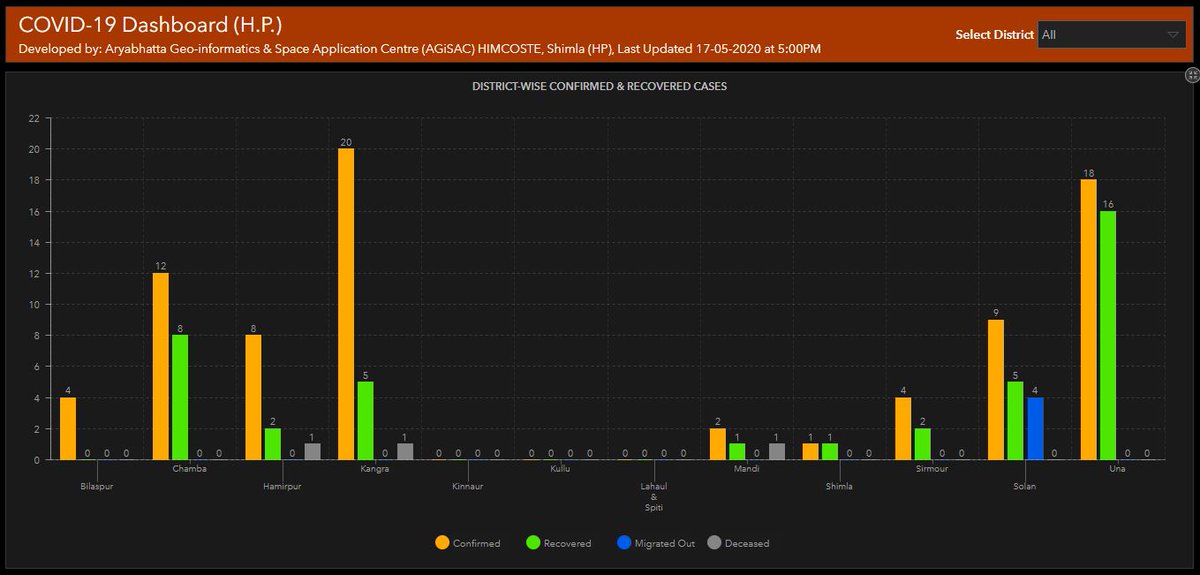Image resolution: width=1200 pixels, height=575 pixels.
Task: Select Una's confirmed bar showing 18
Action: (x=1089, y=320)
